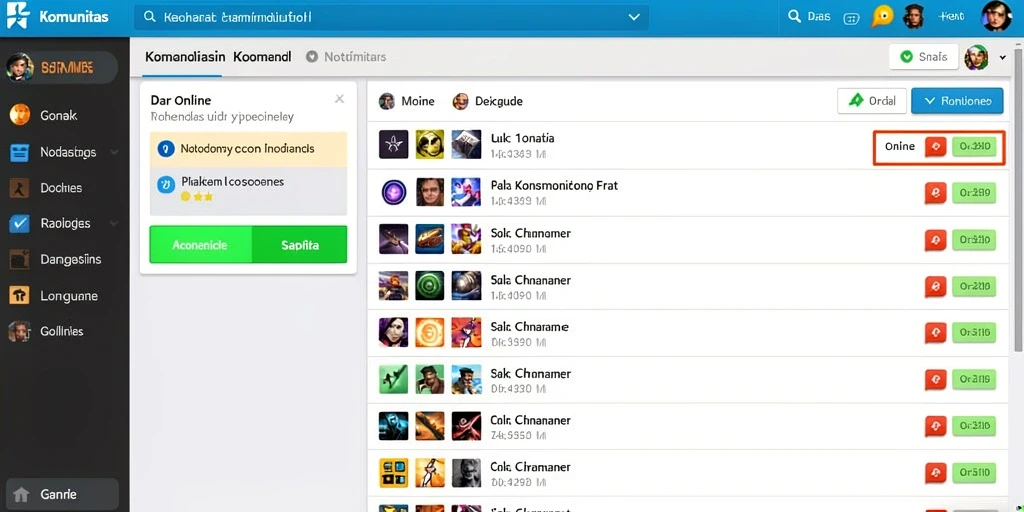
Task: Click the Komunitas logo icon
Action: click(18, 16)
